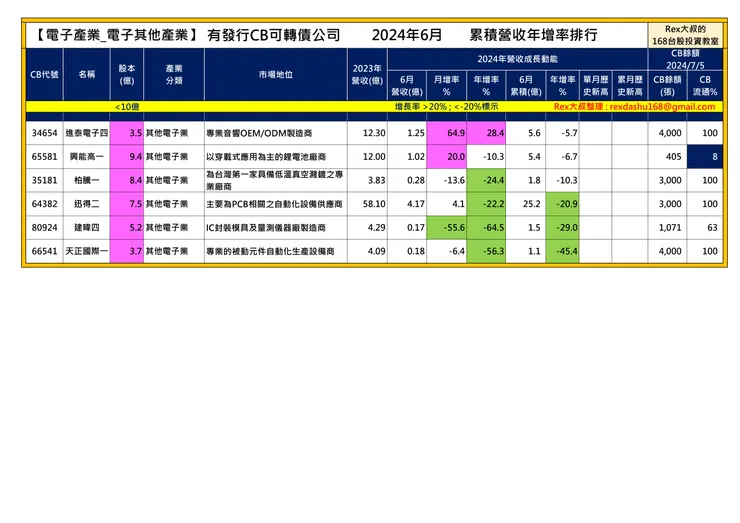Select CB code 66541
740x523 pixels.
pyautogui.click(x=44, y=251)
